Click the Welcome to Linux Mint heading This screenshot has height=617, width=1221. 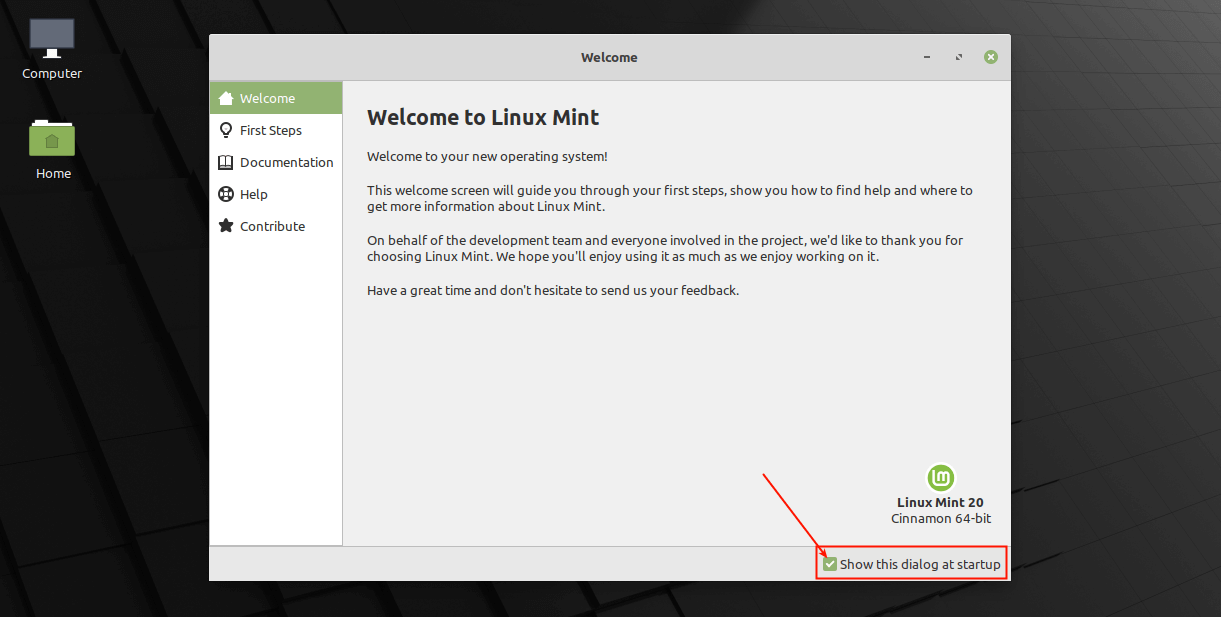[x=483, y=117]
